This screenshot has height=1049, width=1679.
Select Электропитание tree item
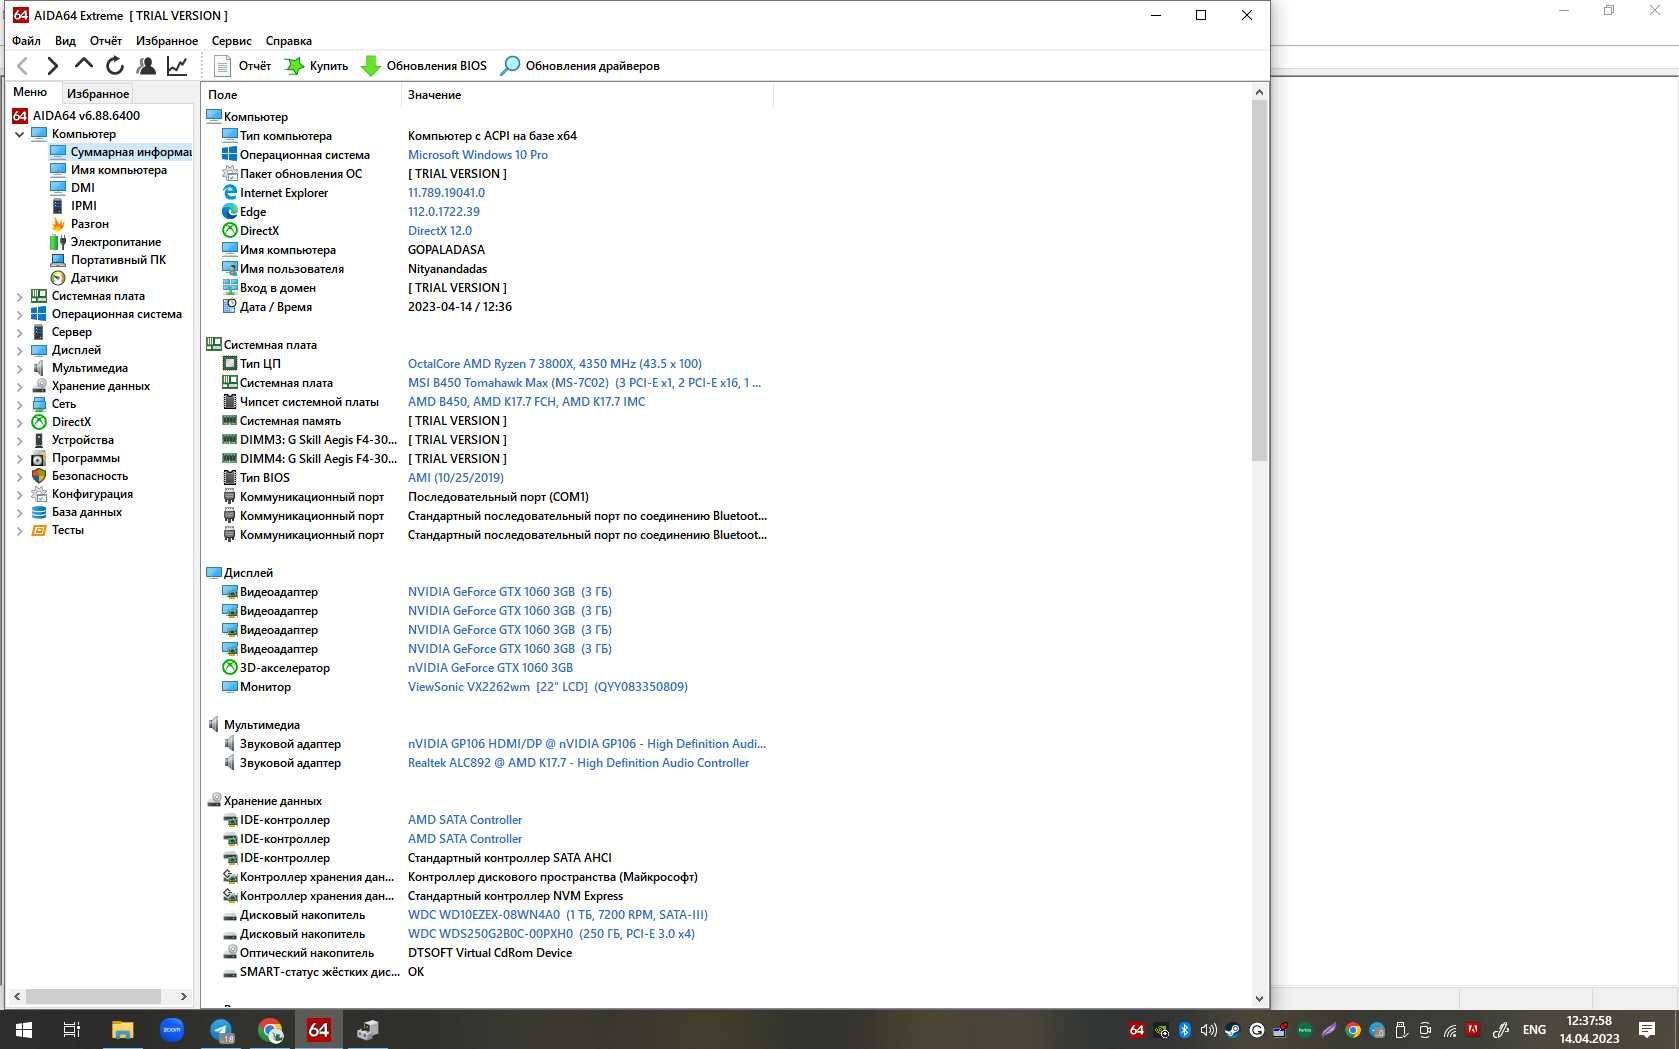point(105,242)
